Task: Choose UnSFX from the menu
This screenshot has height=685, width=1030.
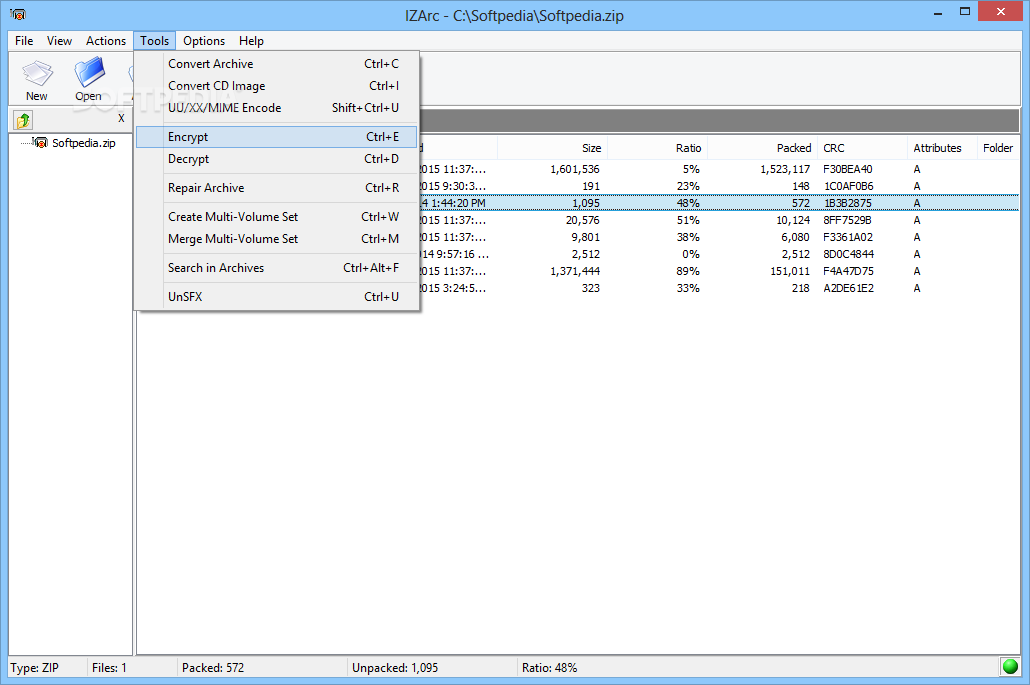Action: pyautogui.click(x=277, y=297)
